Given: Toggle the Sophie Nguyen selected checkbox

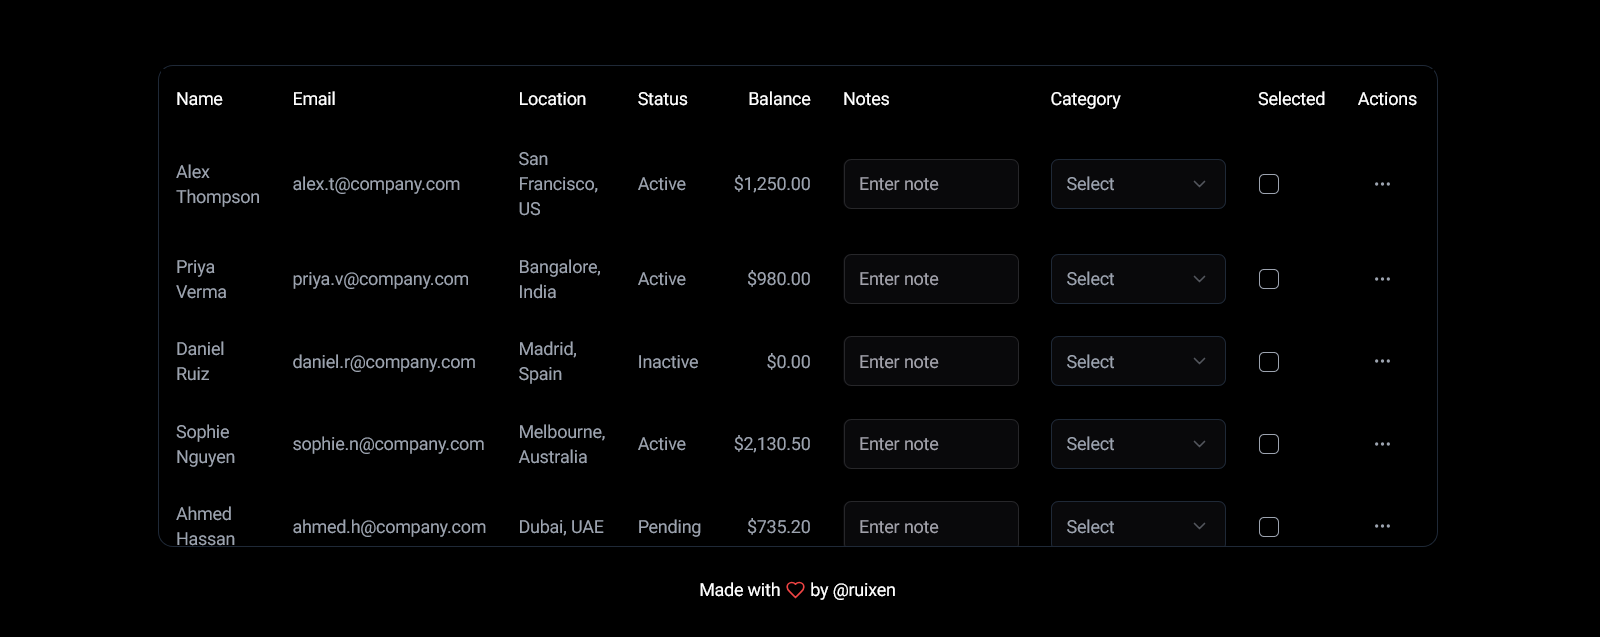Looking at the screenshot, I should tap(1268, 444).
